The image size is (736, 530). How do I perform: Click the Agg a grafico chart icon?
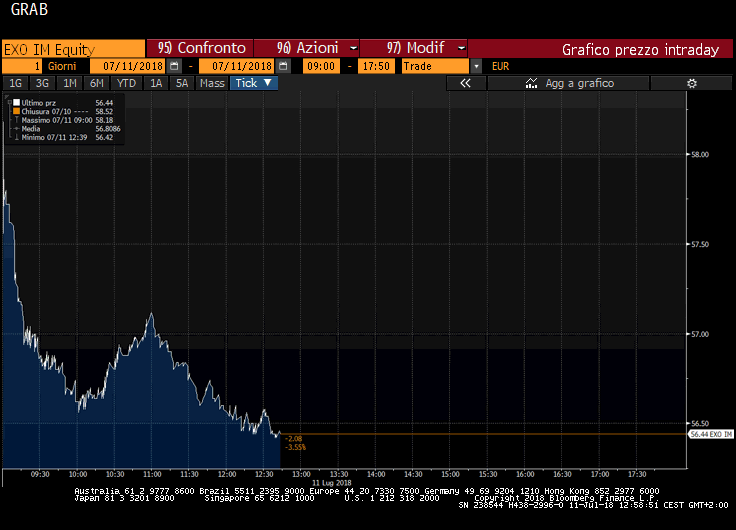(x=531, y=84)
